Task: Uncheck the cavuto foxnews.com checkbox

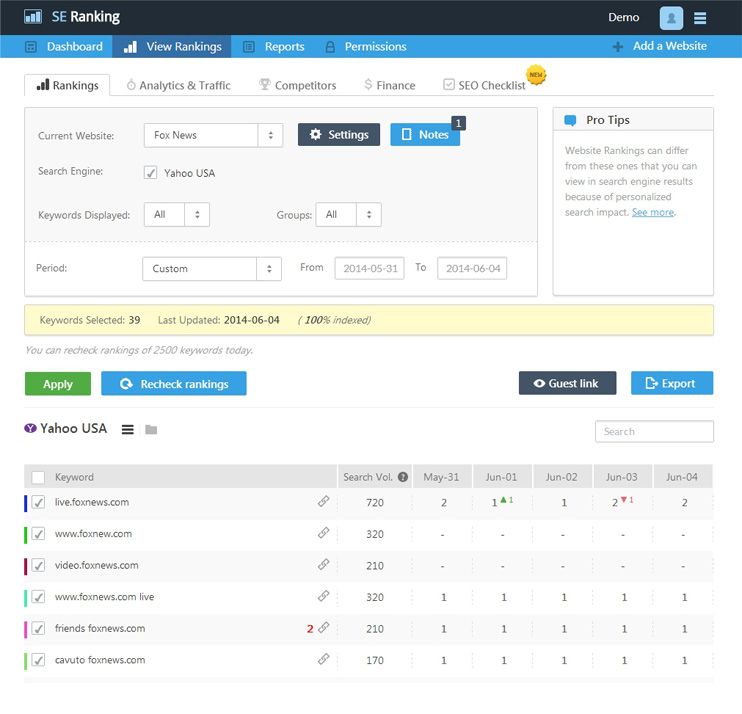Action: (38, 660)
